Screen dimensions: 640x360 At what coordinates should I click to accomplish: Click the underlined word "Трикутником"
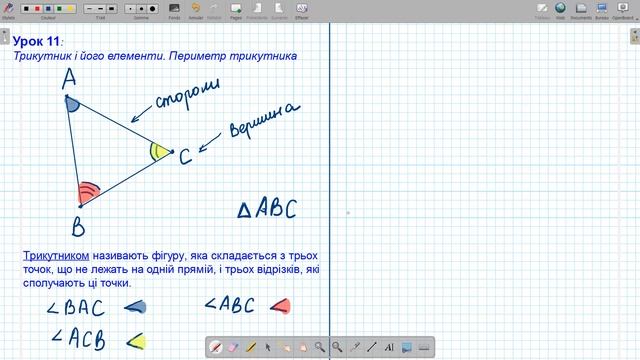coord(56,256)
